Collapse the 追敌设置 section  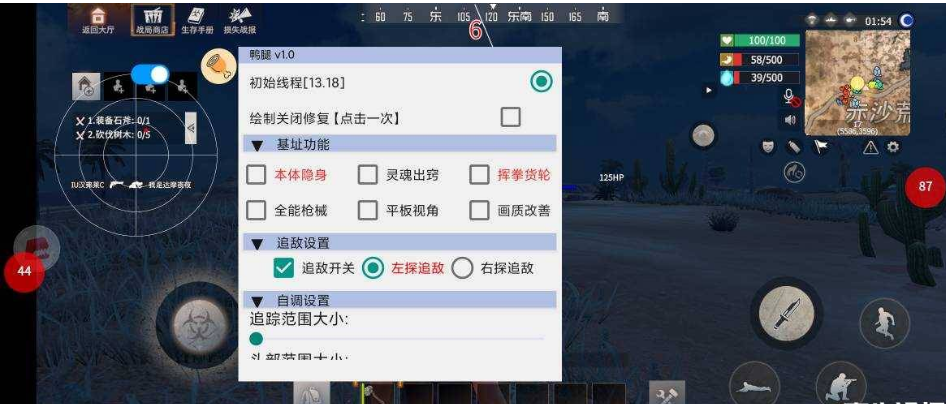tap(258, 244)
